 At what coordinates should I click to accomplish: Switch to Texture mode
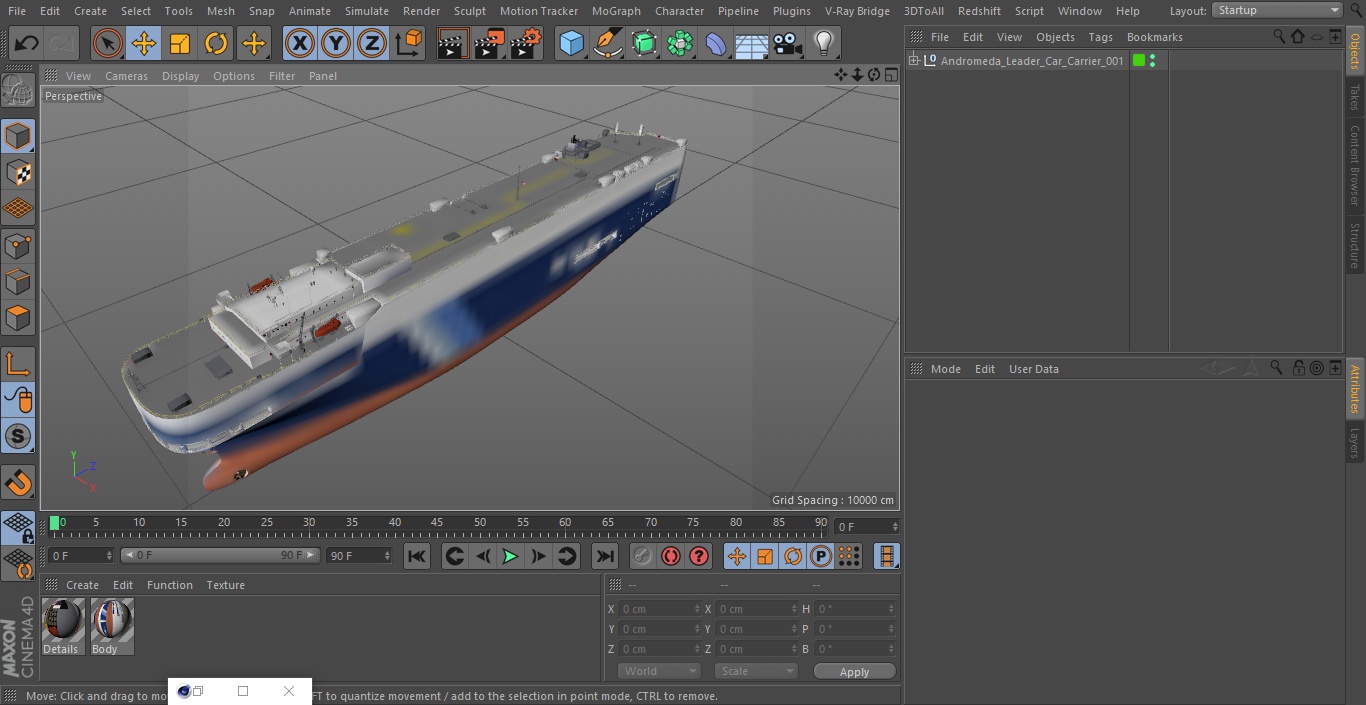coord(18,173)
